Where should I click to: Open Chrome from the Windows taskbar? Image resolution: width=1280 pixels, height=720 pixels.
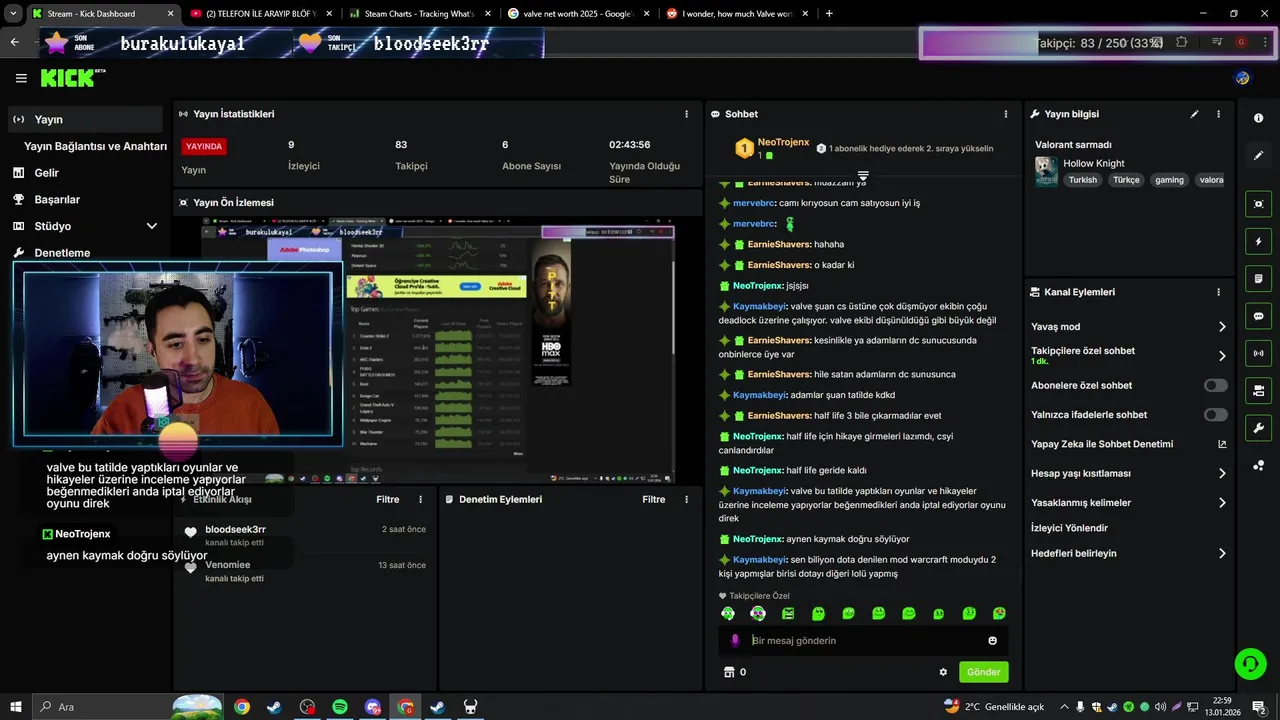coord(241,707)
